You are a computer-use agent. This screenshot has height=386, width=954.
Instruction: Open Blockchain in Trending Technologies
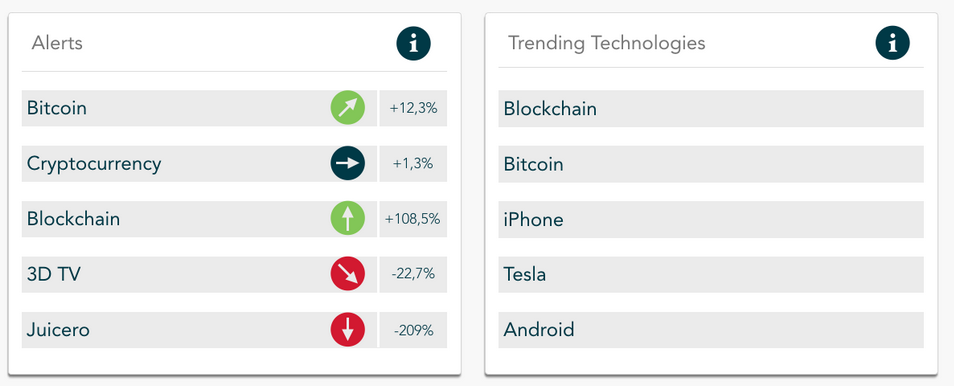711,108
